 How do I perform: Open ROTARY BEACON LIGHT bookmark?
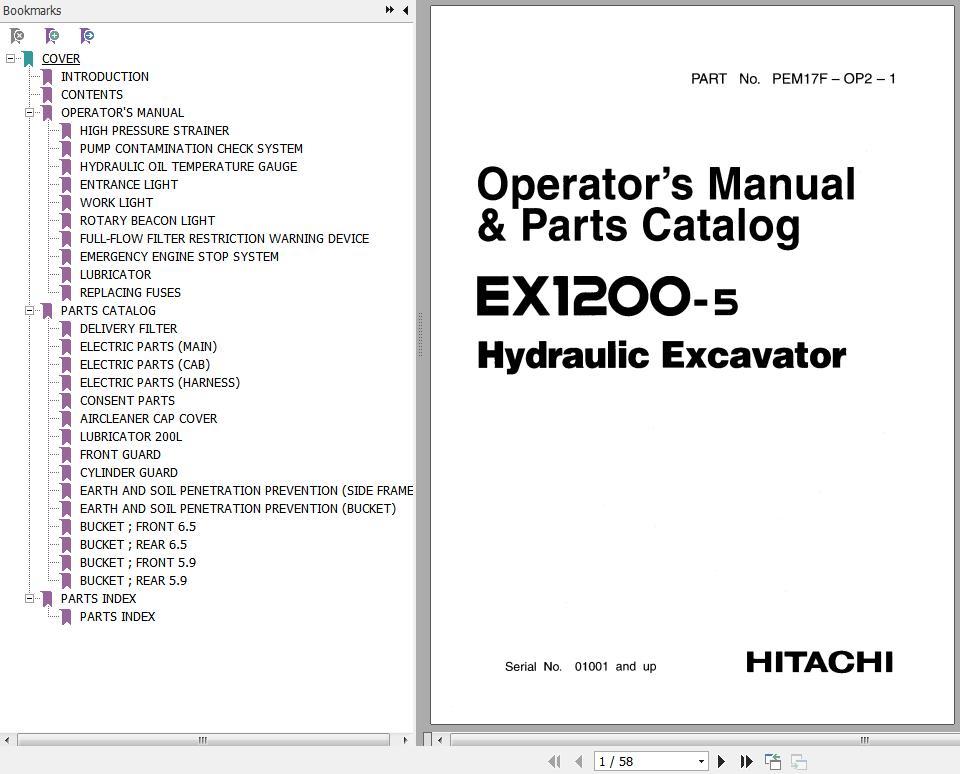tap(148, 220)
